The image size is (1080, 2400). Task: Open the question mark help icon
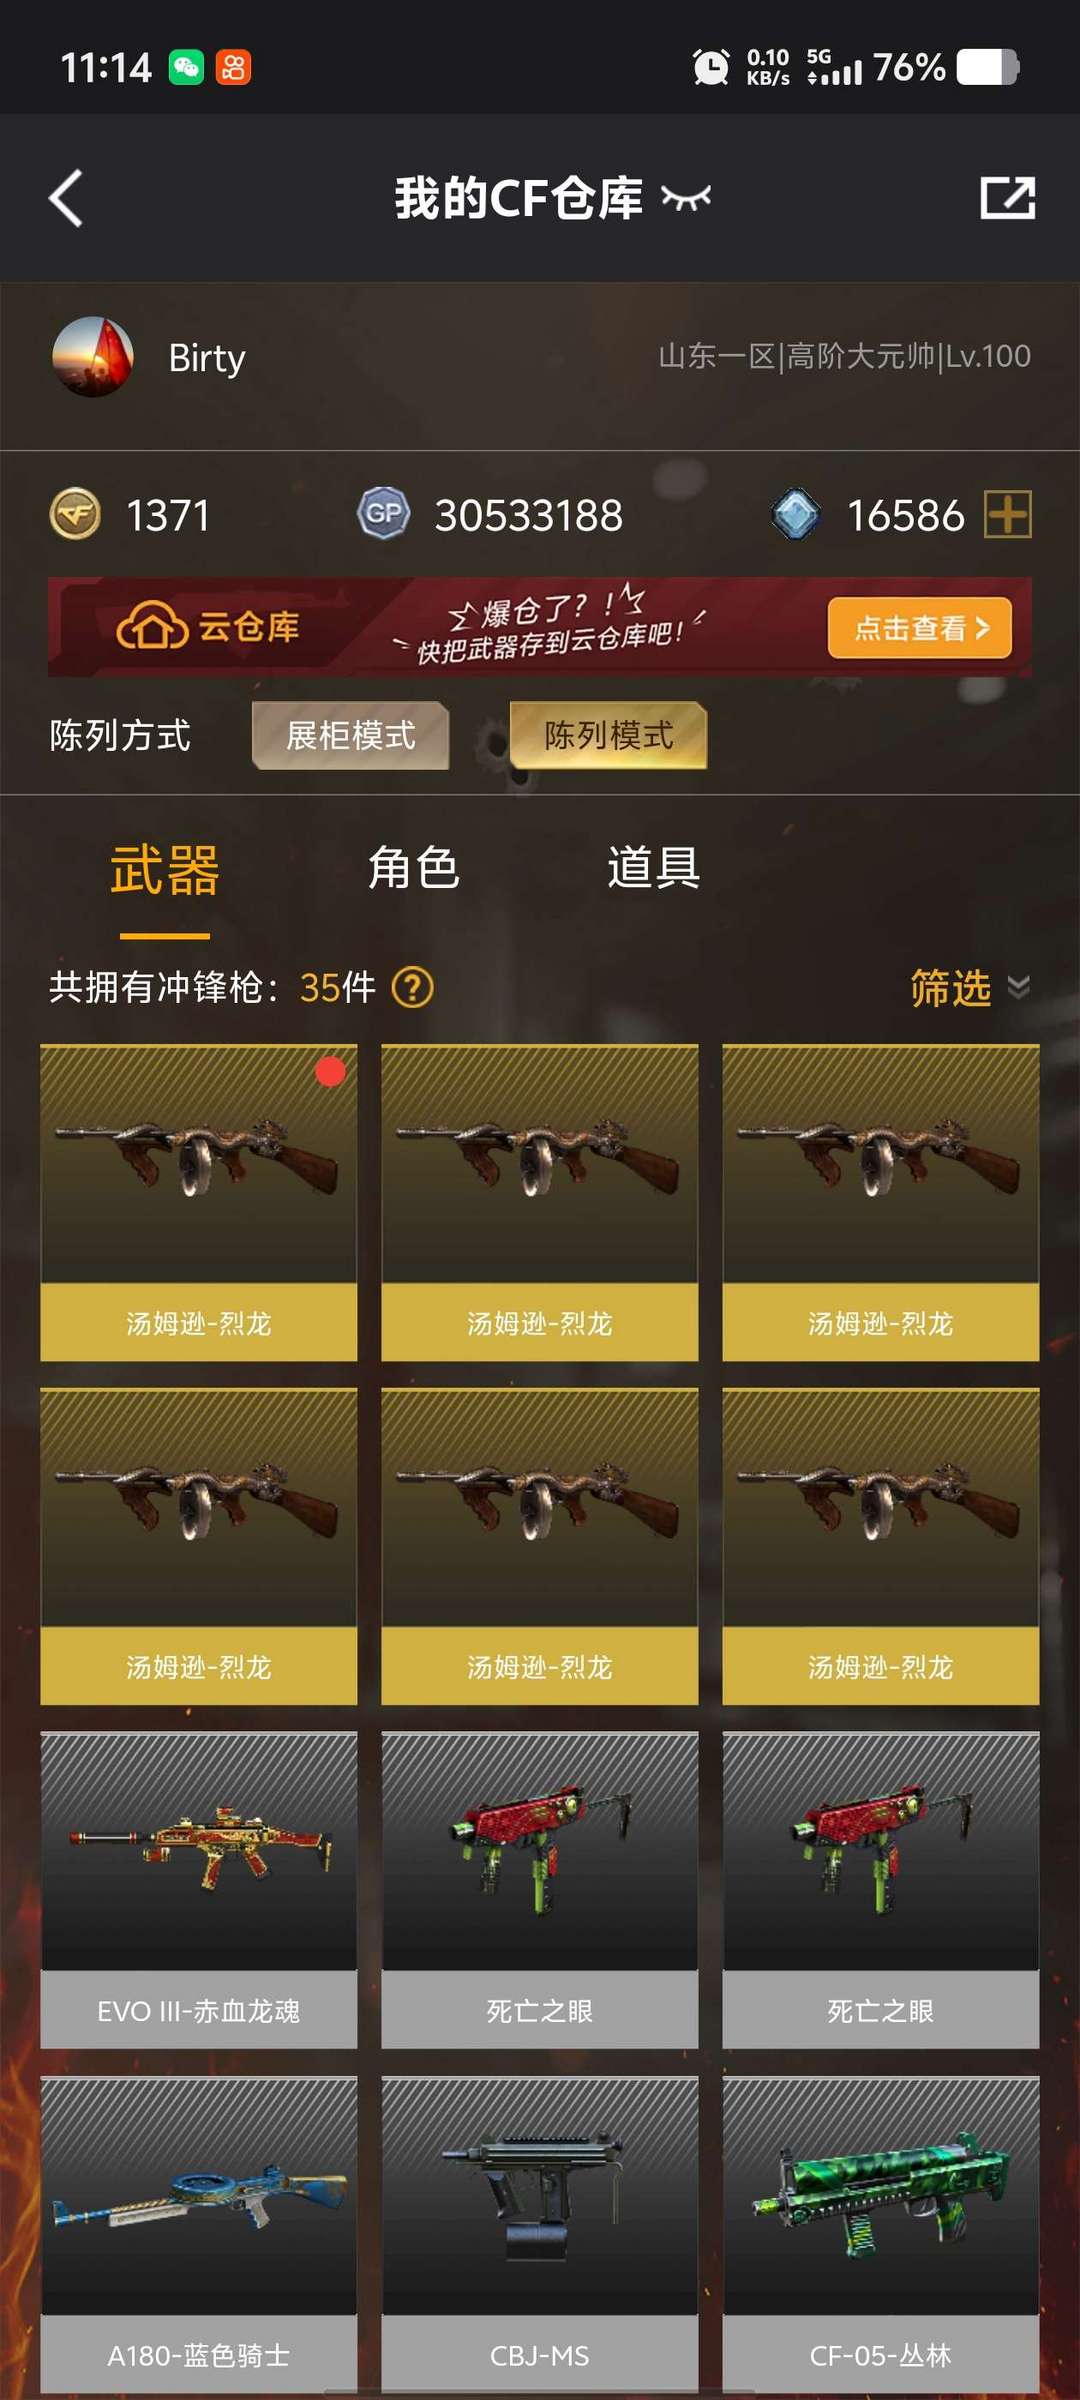[412, 988]
